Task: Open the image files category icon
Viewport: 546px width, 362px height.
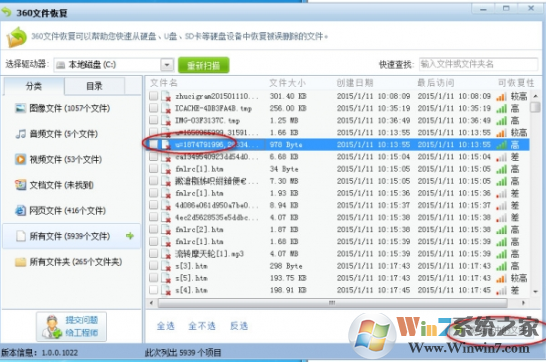Action: (x=21, y=108)
